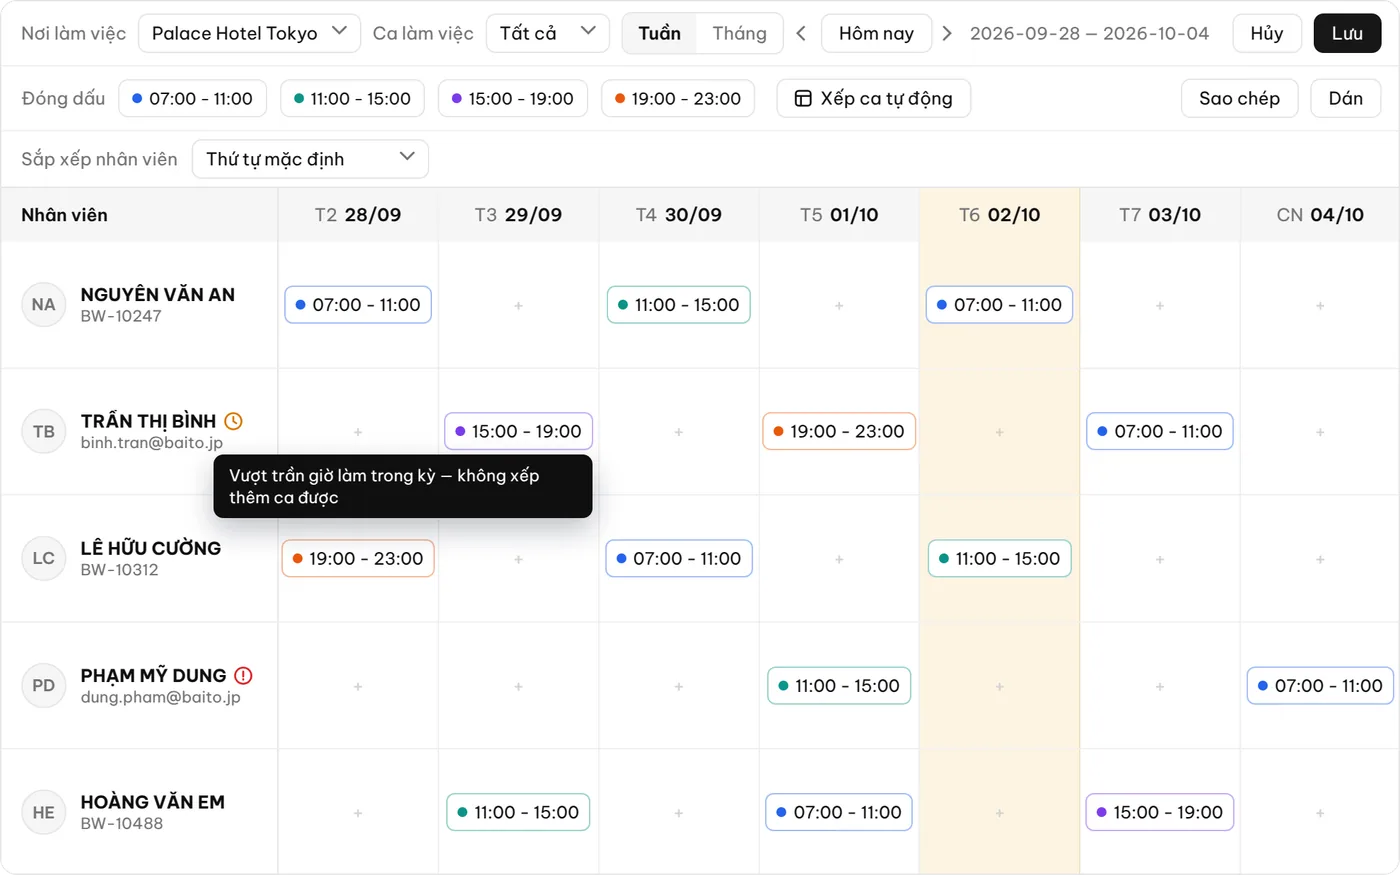
Task: Click Xếp ca tự động button
Action: tap(873, 98)
